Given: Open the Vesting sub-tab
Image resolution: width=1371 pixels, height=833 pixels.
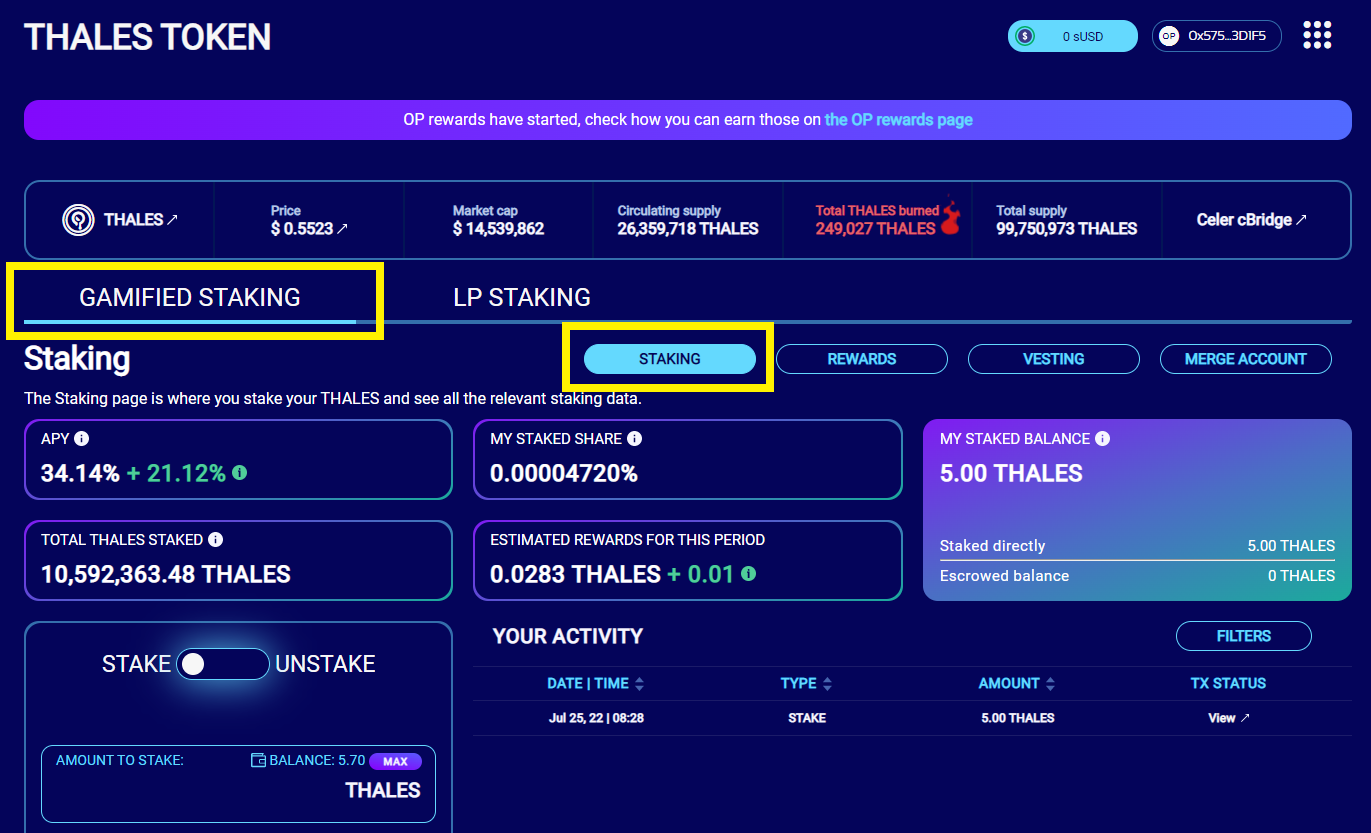Looking at the screenshot, I should (1054, 359).
